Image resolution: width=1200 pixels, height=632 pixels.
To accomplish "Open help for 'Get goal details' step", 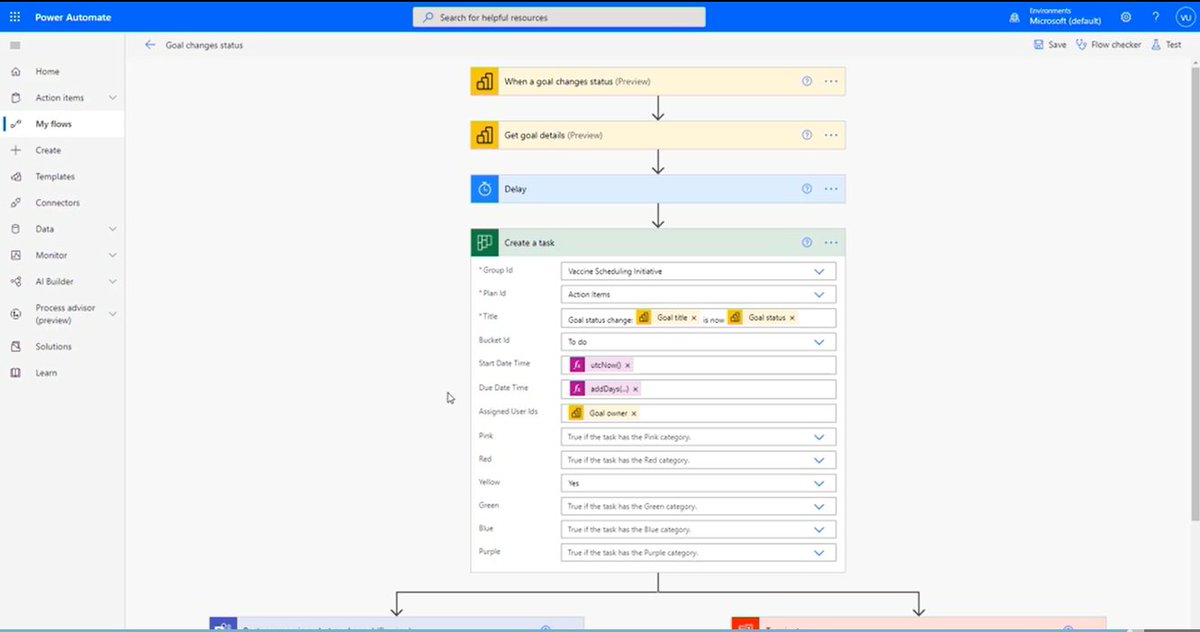I will [807, 135].
